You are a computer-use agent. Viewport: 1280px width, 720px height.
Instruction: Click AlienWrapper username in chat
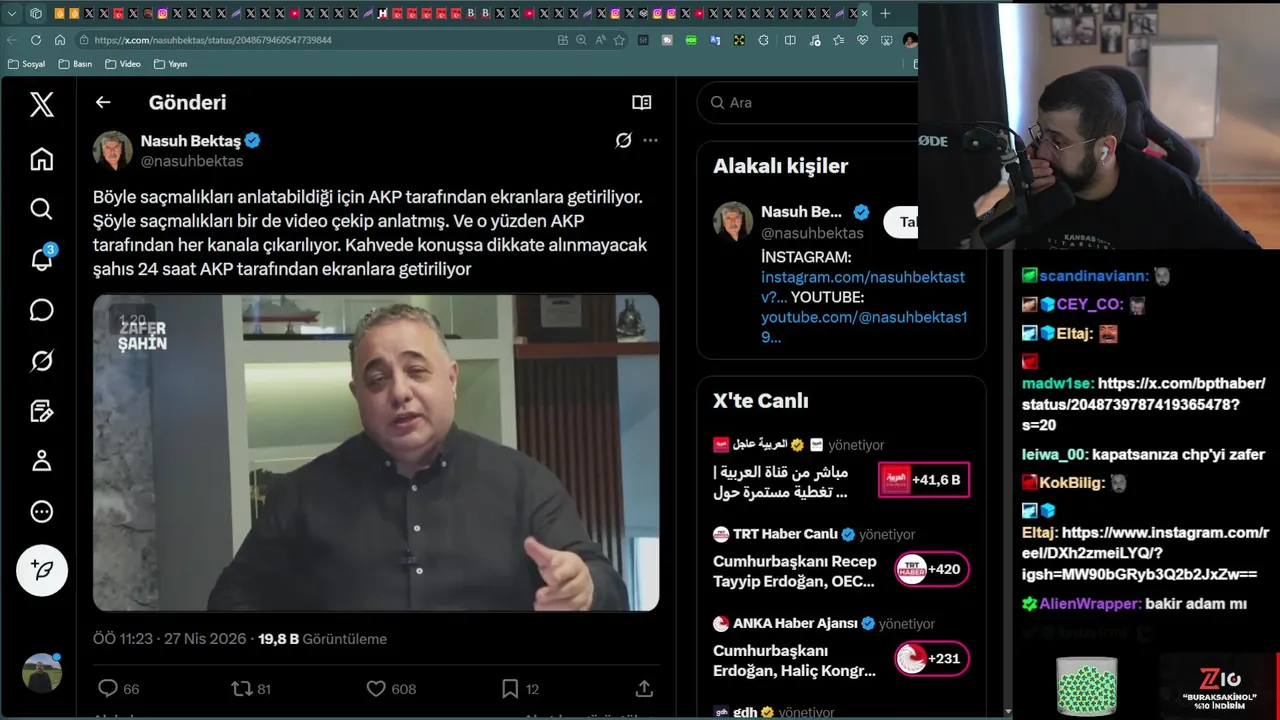(1089, 604)
